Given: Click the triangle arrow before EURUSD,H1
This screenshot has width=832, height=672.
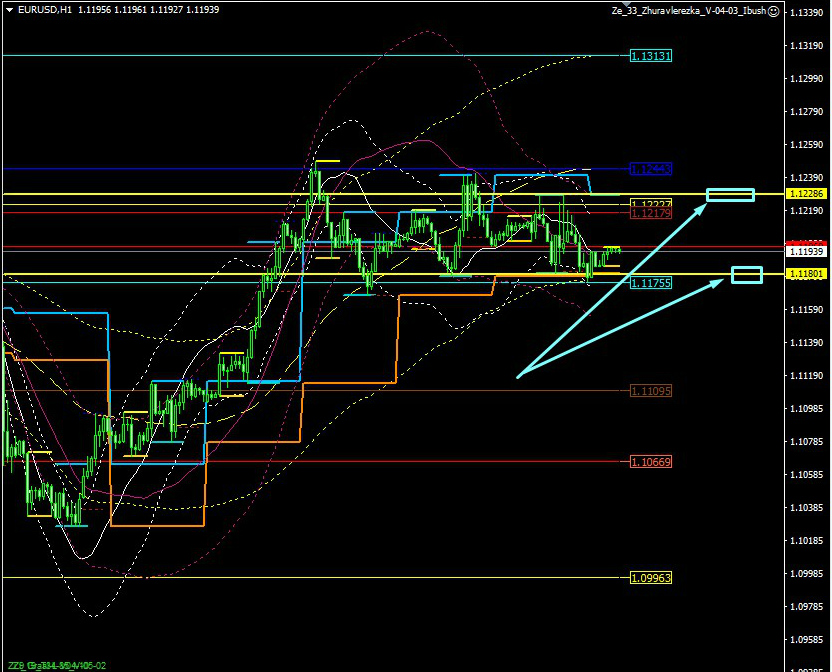Looking at the screenshot, I should pos(9,10).
